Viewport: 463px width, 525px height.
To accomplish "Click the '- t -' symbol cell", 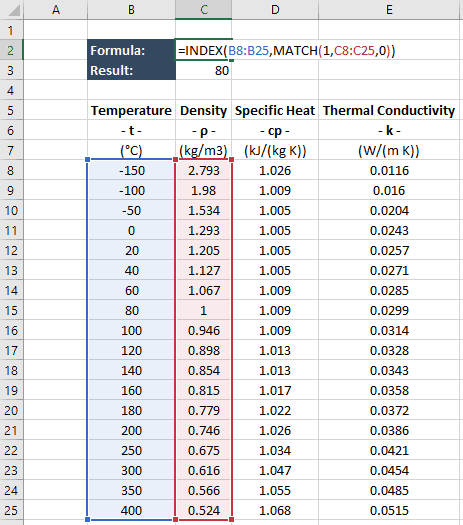I will [131, 130].
